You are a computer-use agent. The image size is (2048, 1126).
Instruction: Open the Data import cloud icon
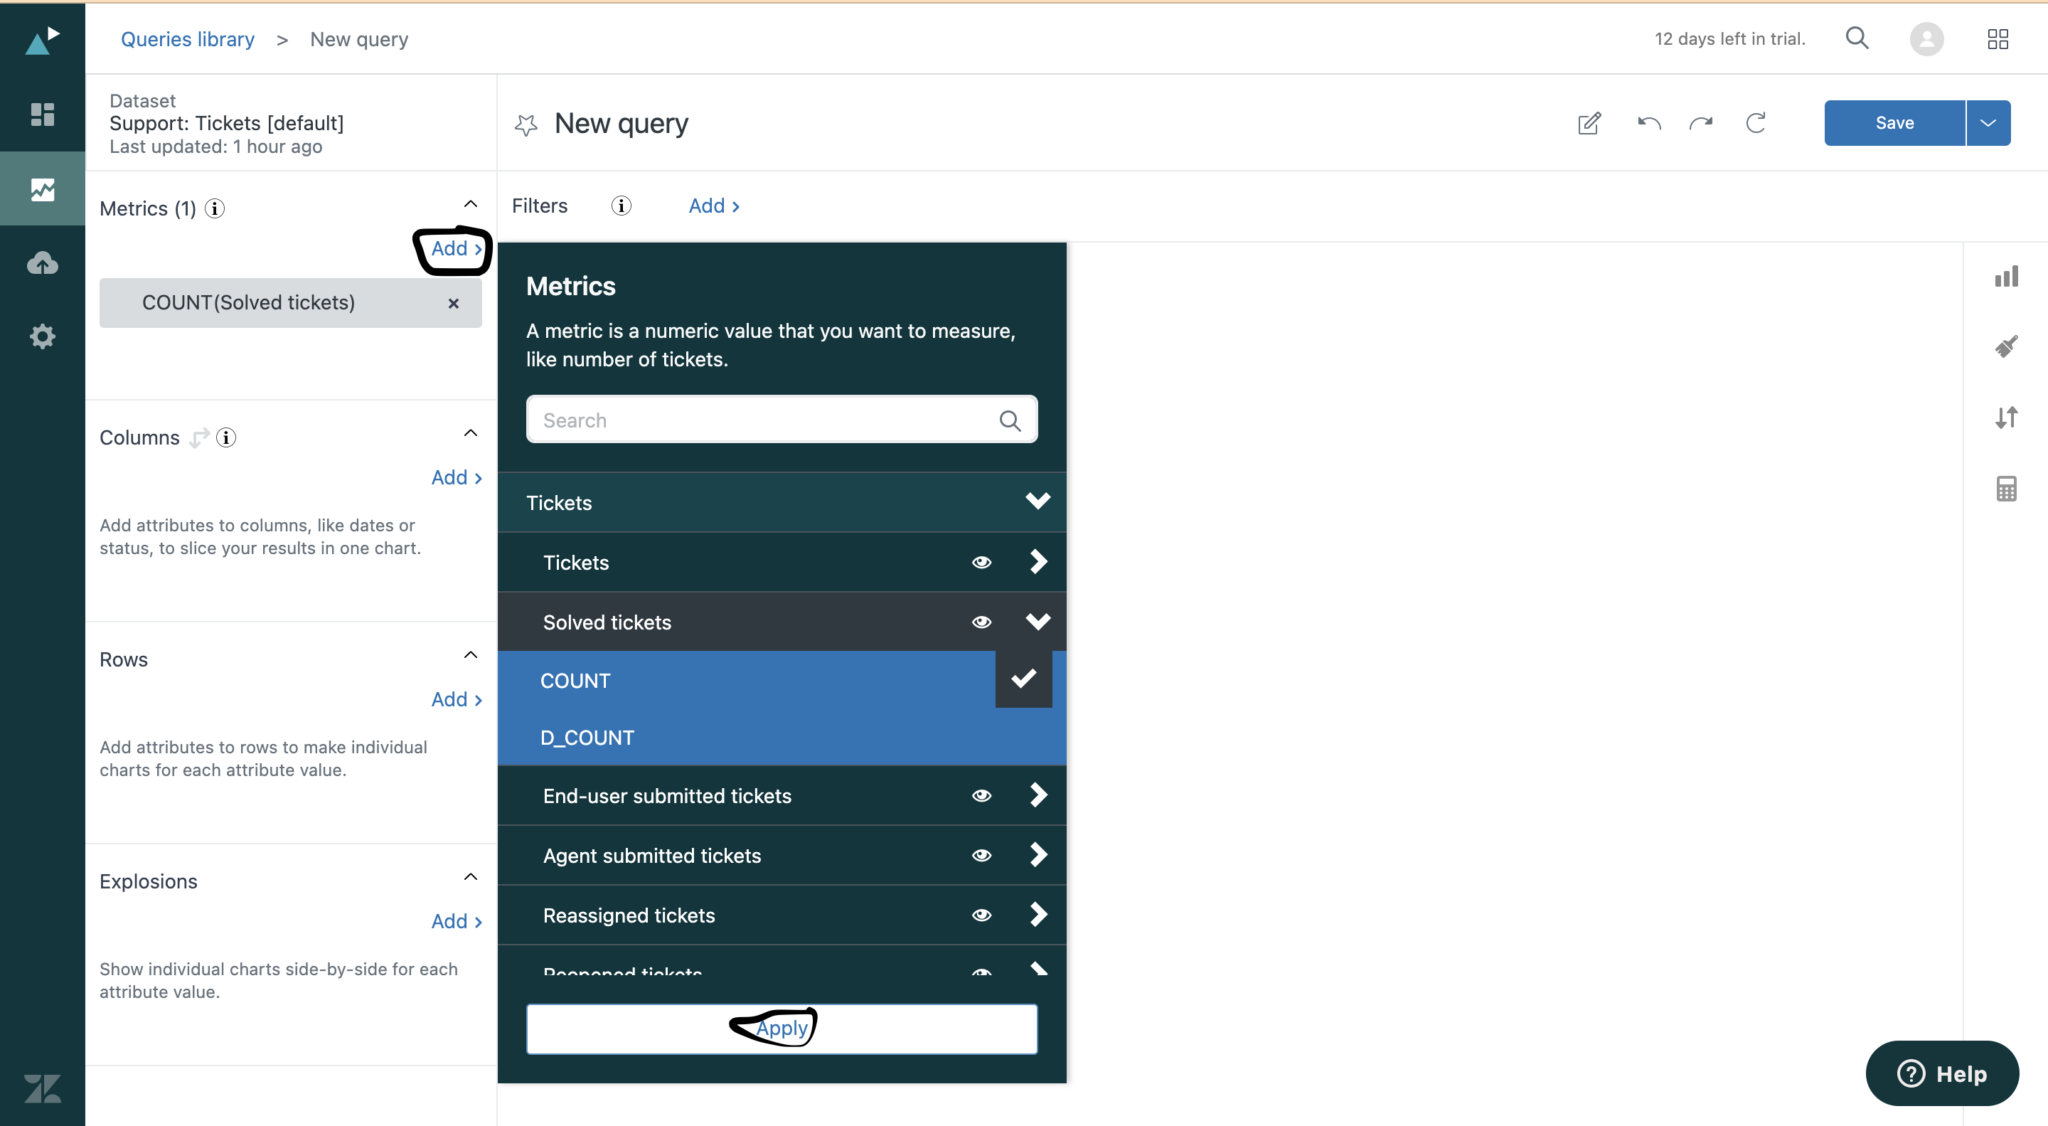pyautogui.click(x=42, y=262)
